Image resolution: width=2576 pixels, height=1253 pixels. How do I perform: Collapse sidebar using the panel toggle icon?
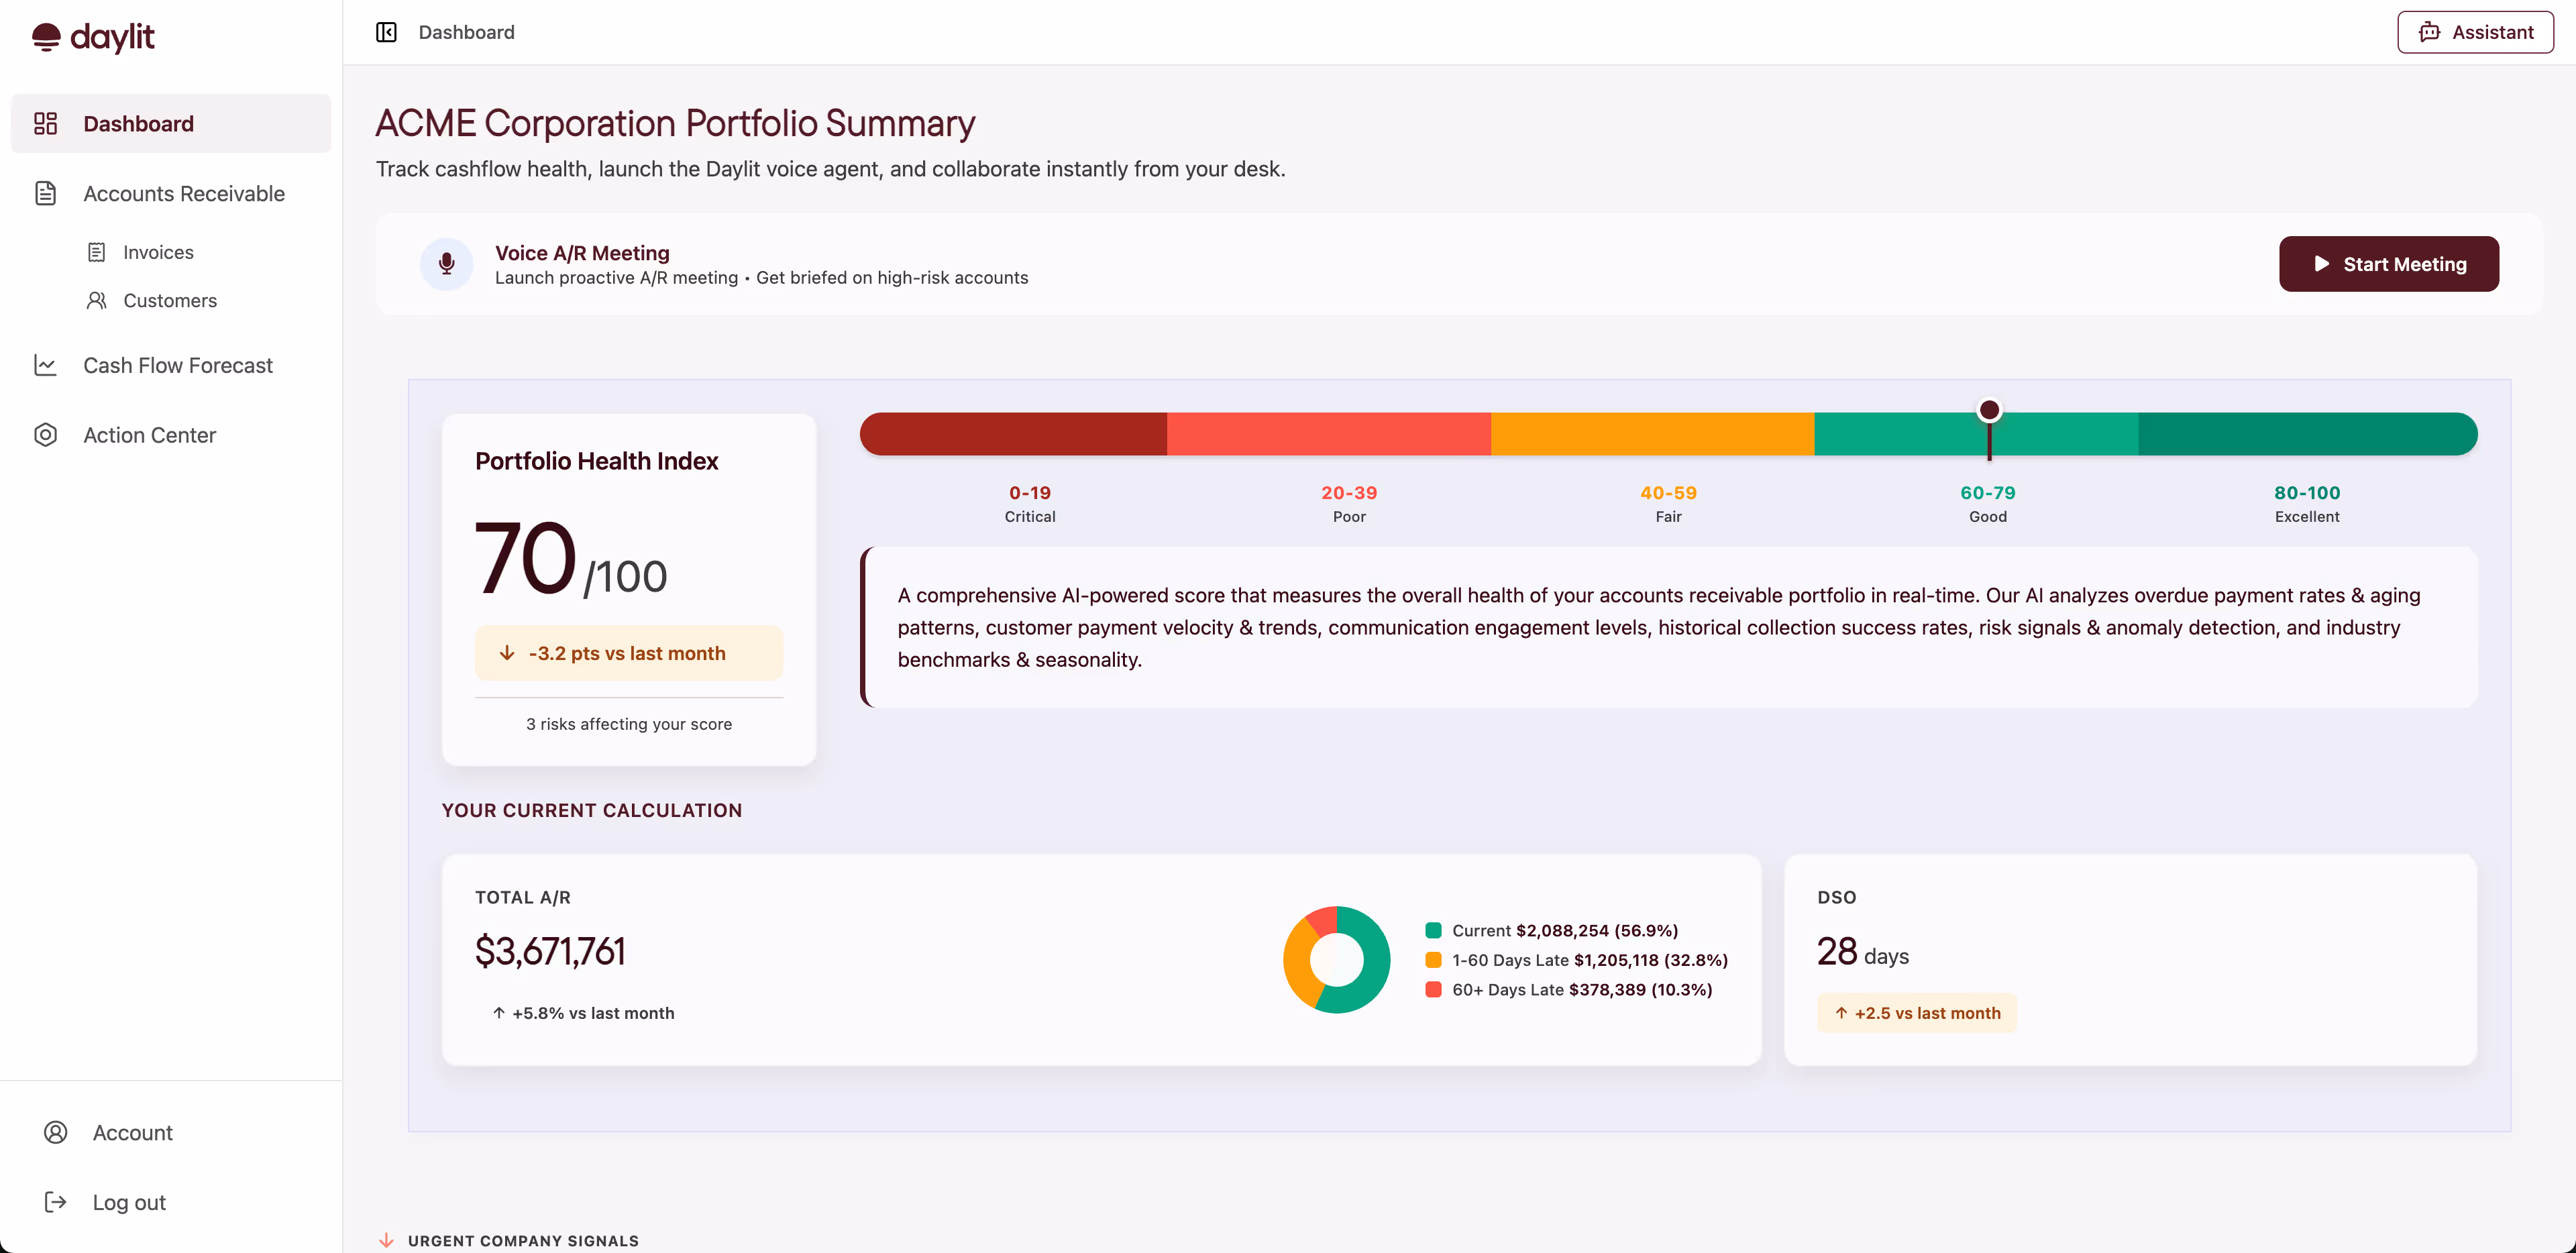(x=386, y=32)
